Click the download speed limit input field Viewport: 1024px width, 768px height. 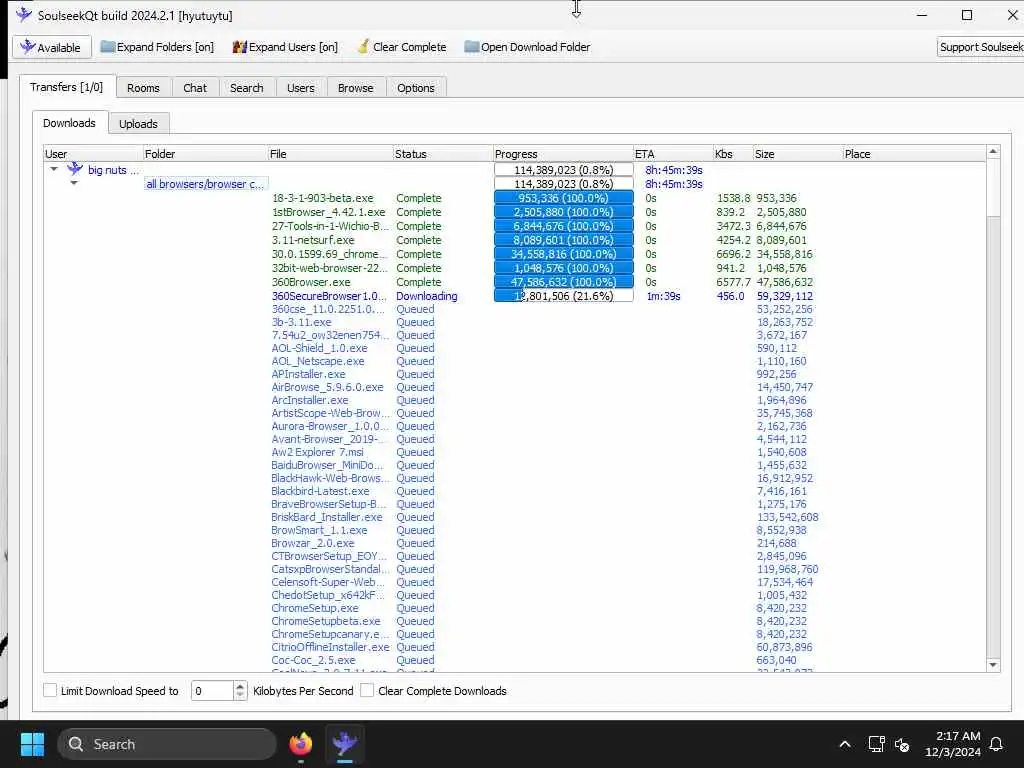[212, 690]
